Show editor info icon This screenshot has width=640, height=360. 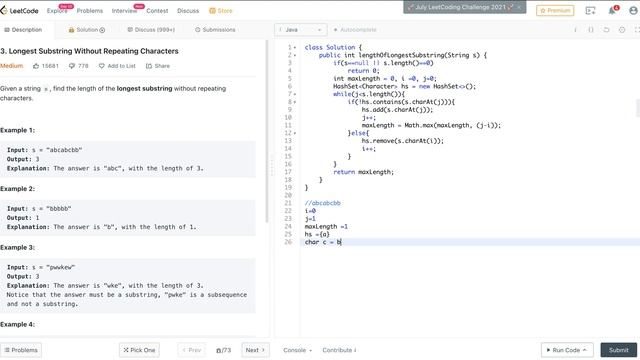576,30
